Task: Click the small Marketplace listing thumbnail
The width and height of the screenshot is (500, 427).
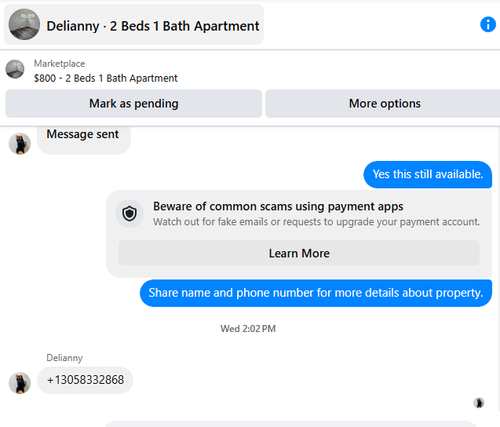Action: pyautogui.click(x=15, y=69)
